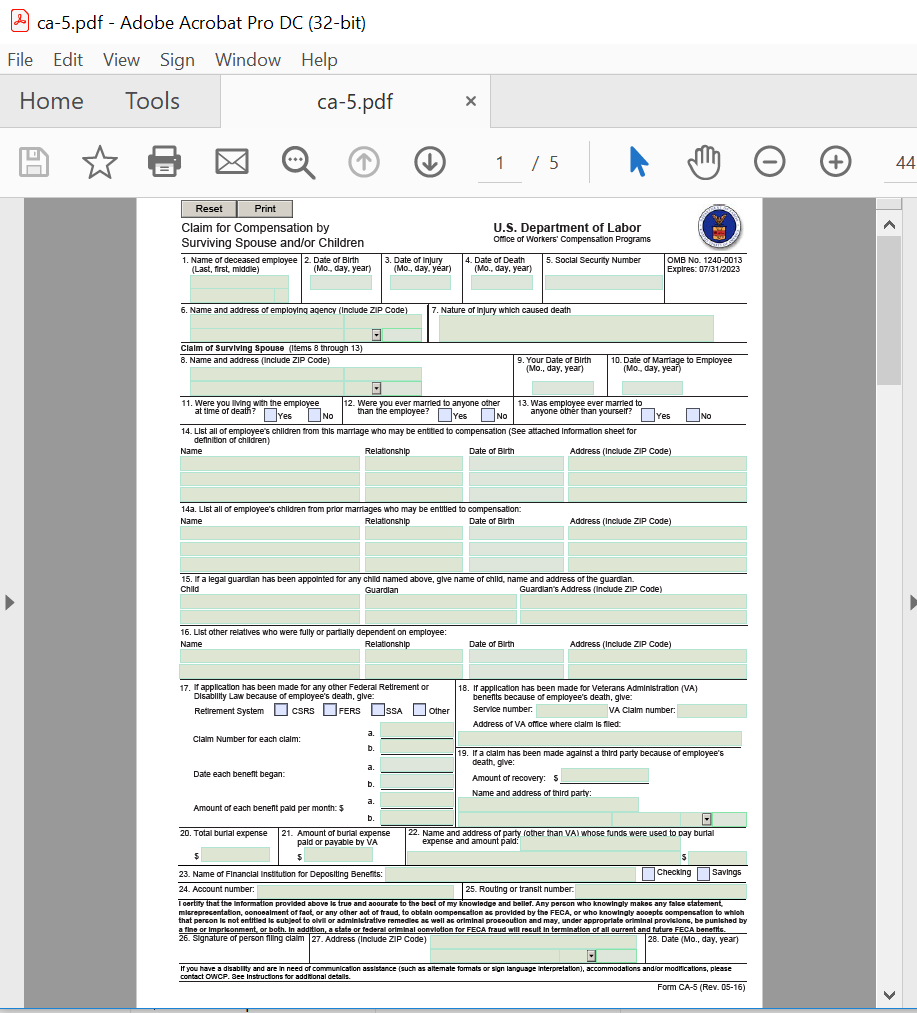Send file by email envelope icon

pyautogui.click(x=231, y=161)
